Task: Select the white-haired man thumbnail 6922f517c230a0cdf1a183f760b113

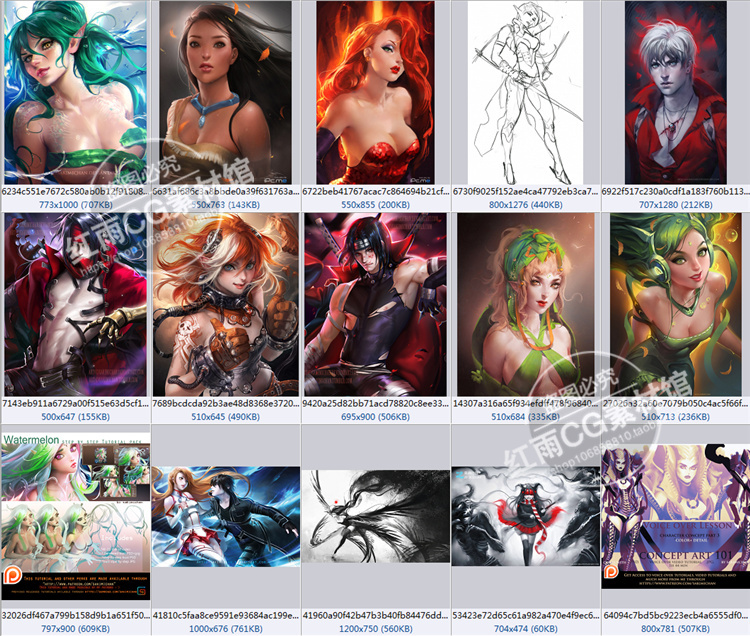Action: (x=675, y=92)
